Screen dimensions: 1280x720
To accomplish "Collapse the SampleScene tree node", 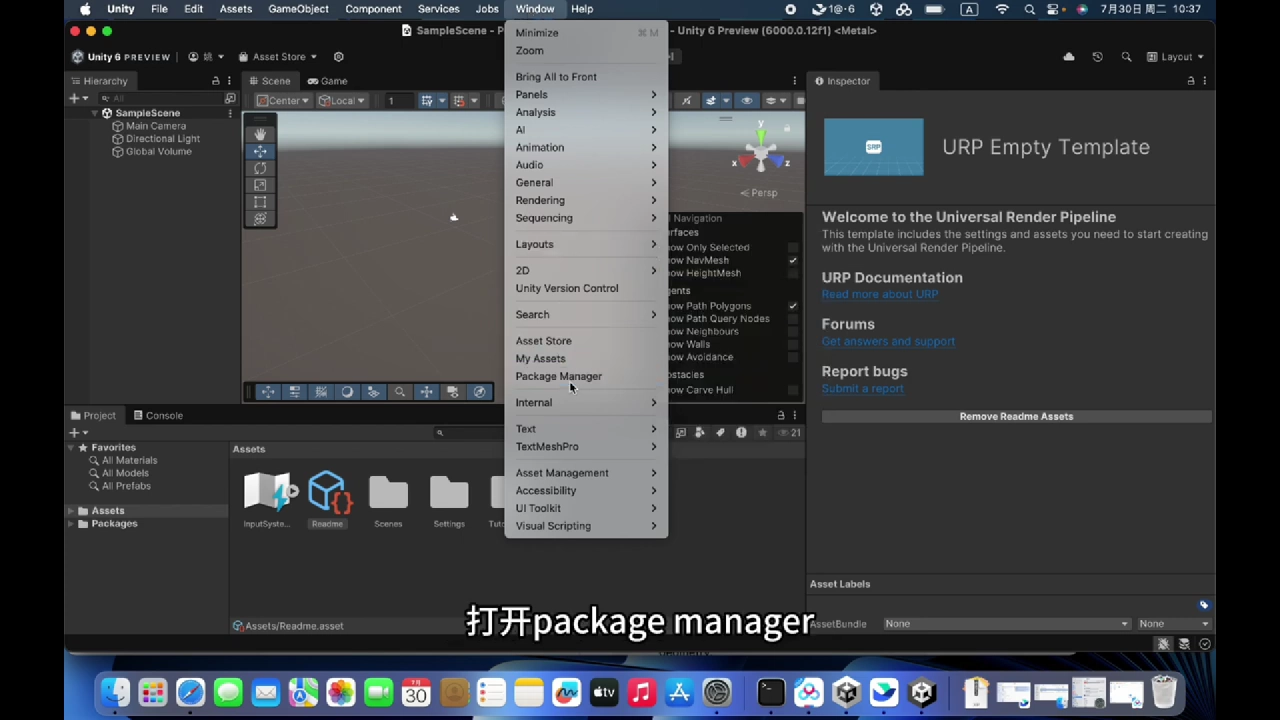I will (95, 113).
